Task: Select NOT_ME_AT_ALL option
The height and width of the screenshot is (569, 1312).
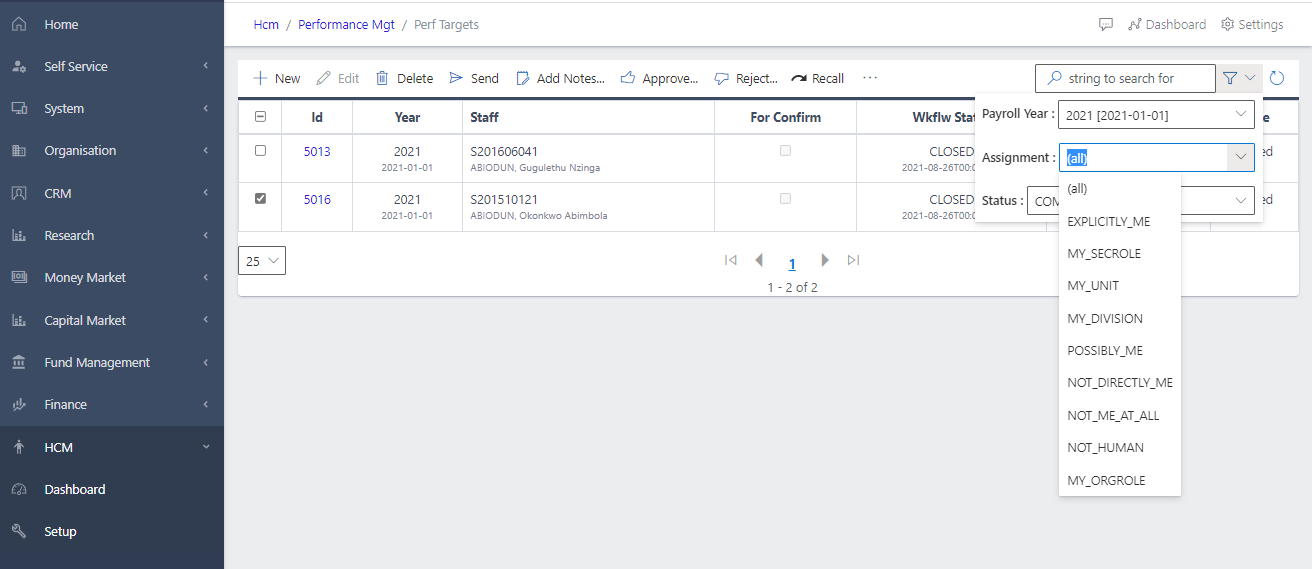Action: (x=1120, y=416)
